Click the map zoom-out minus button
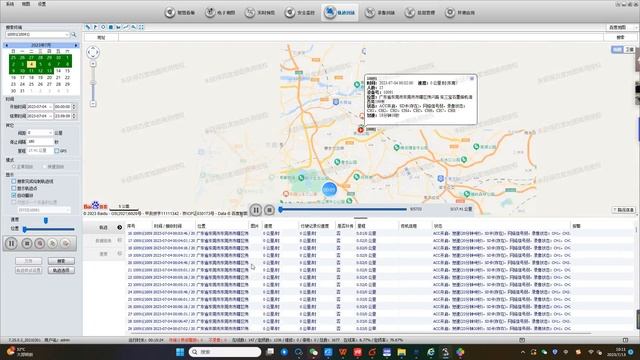Screen dimensions: 640x360 pos(93,104)
